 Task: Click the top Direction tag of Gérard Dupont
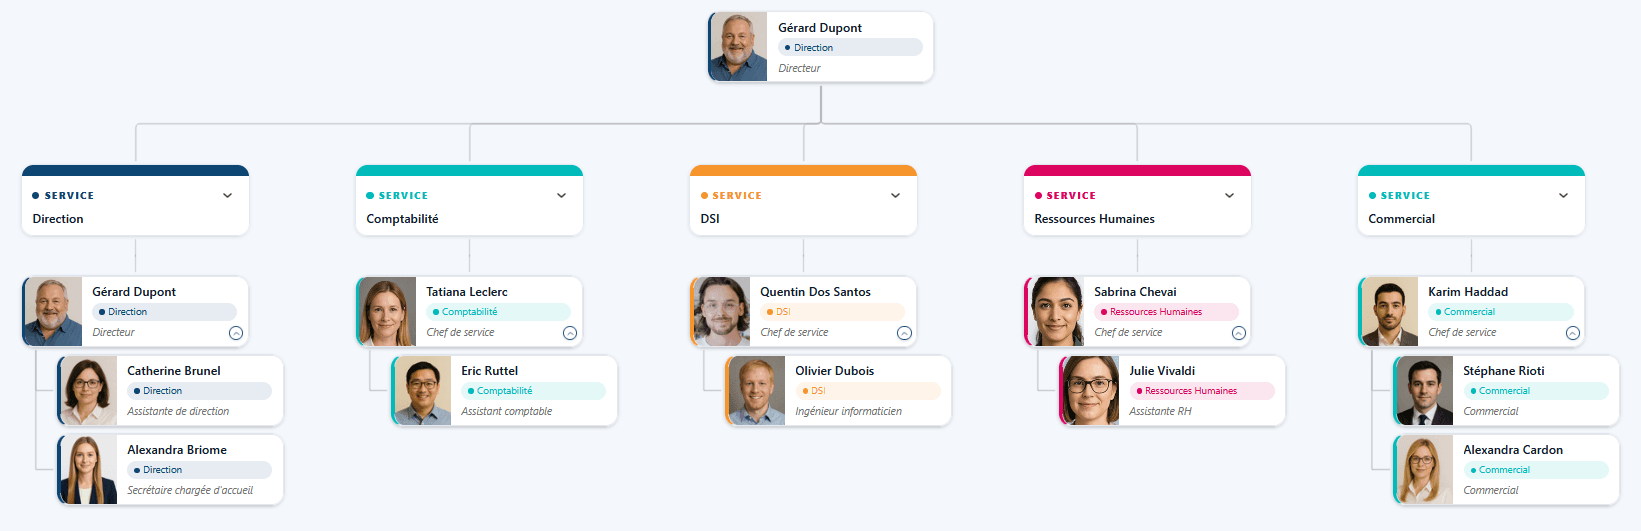(x=813, y=48)
